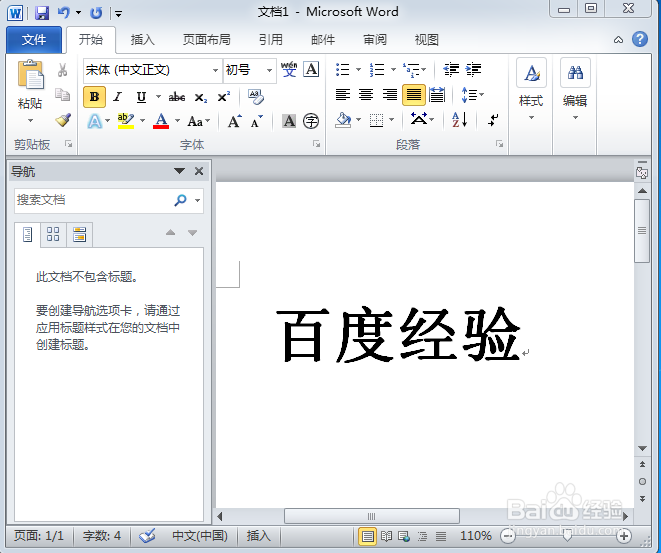Image resolution: width=661 pixels, height=553 pixels.
Task: Open the font size dropdown
Action: [x=269, y=70]
